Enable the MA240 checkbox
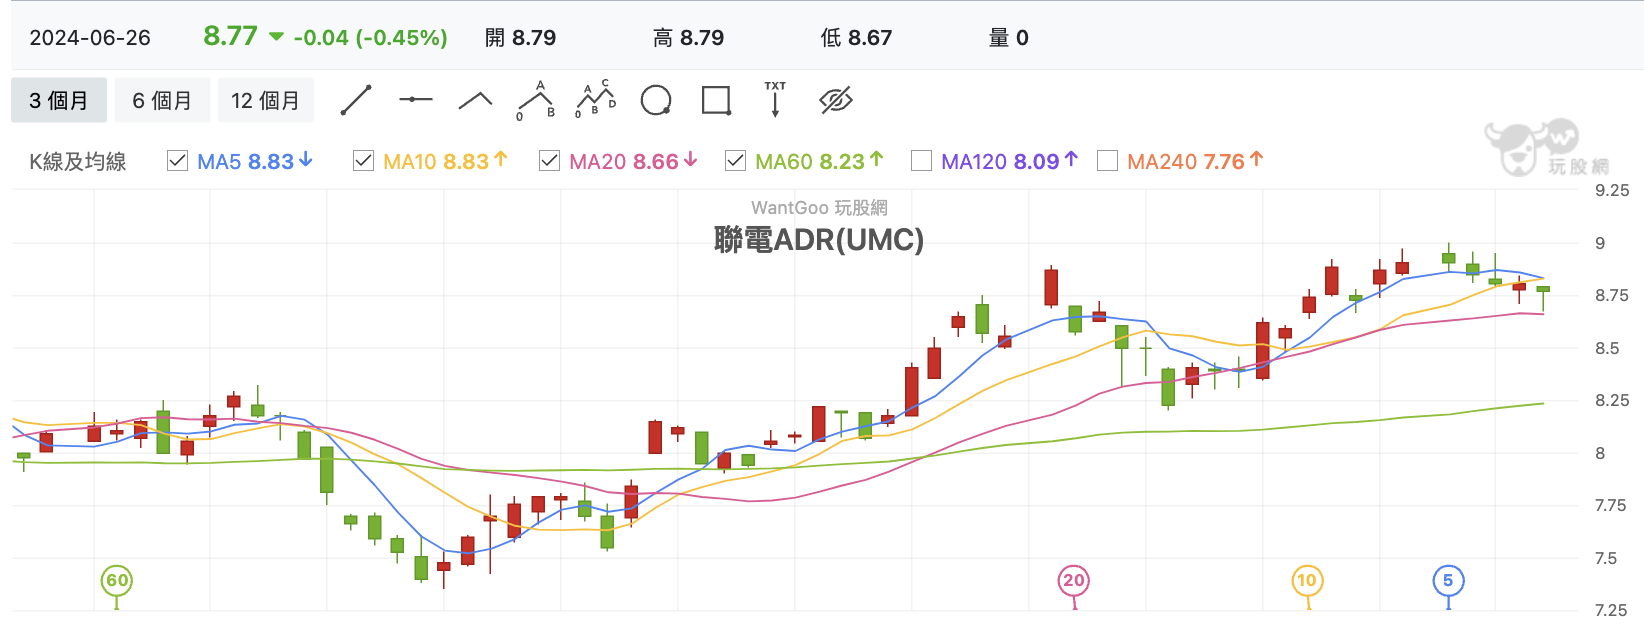 [x=1107, y=161]
